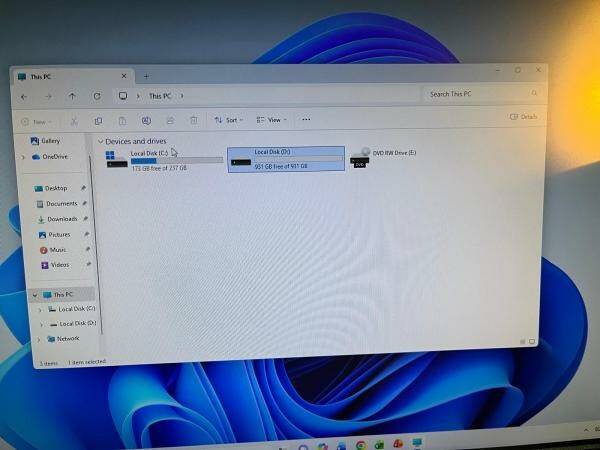This screenshot has height=450, width=600.
Task: Select Local Disk (C:) in navigation tree
Action: [x=72, y=309]
